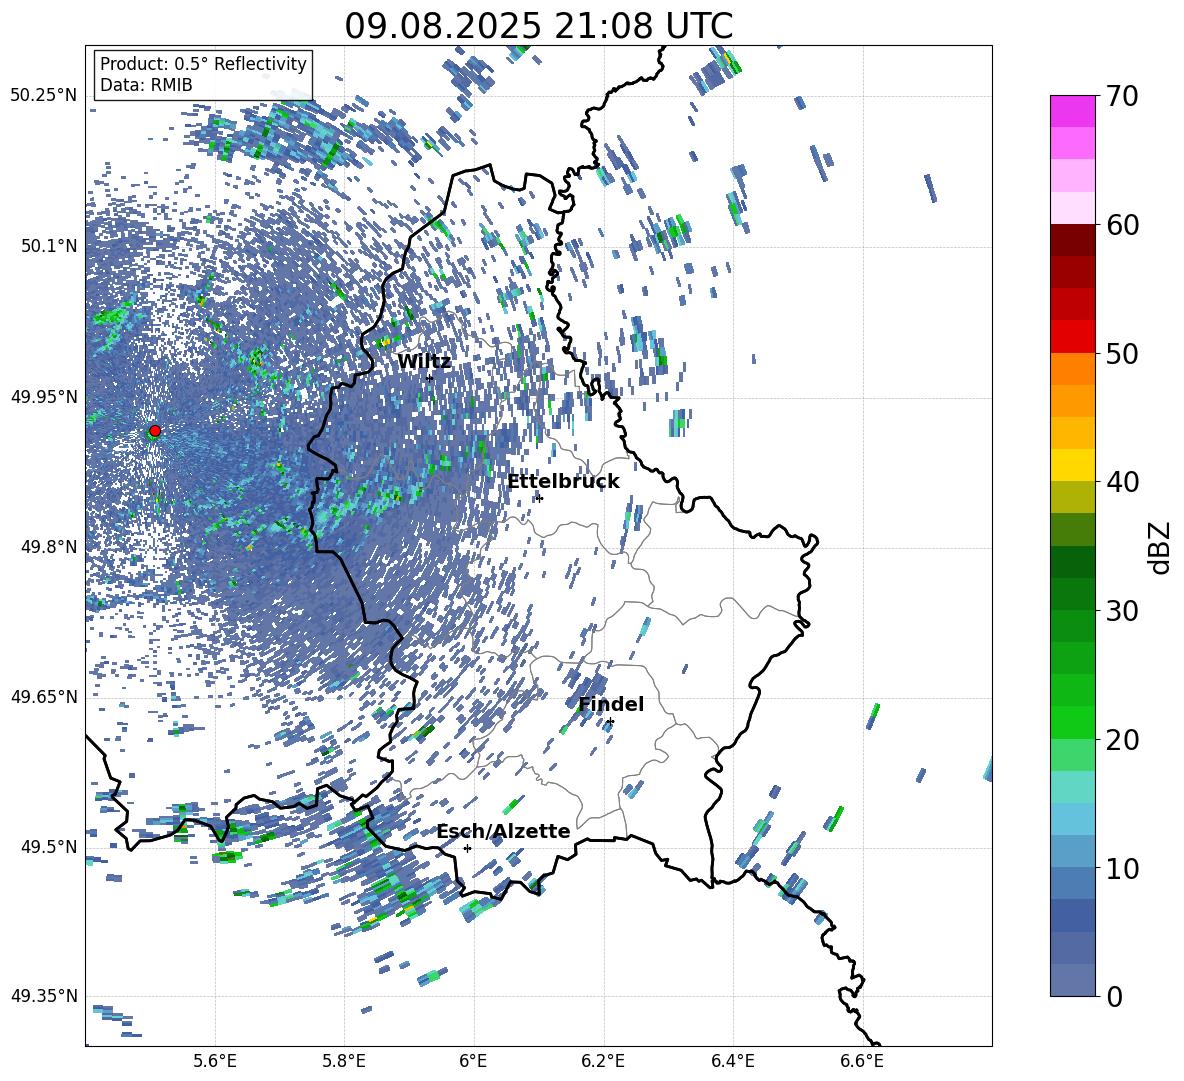Click the Findel station cross marker
The width and height of the screenshot is (1184, 1081).
[x=610, y=722]
